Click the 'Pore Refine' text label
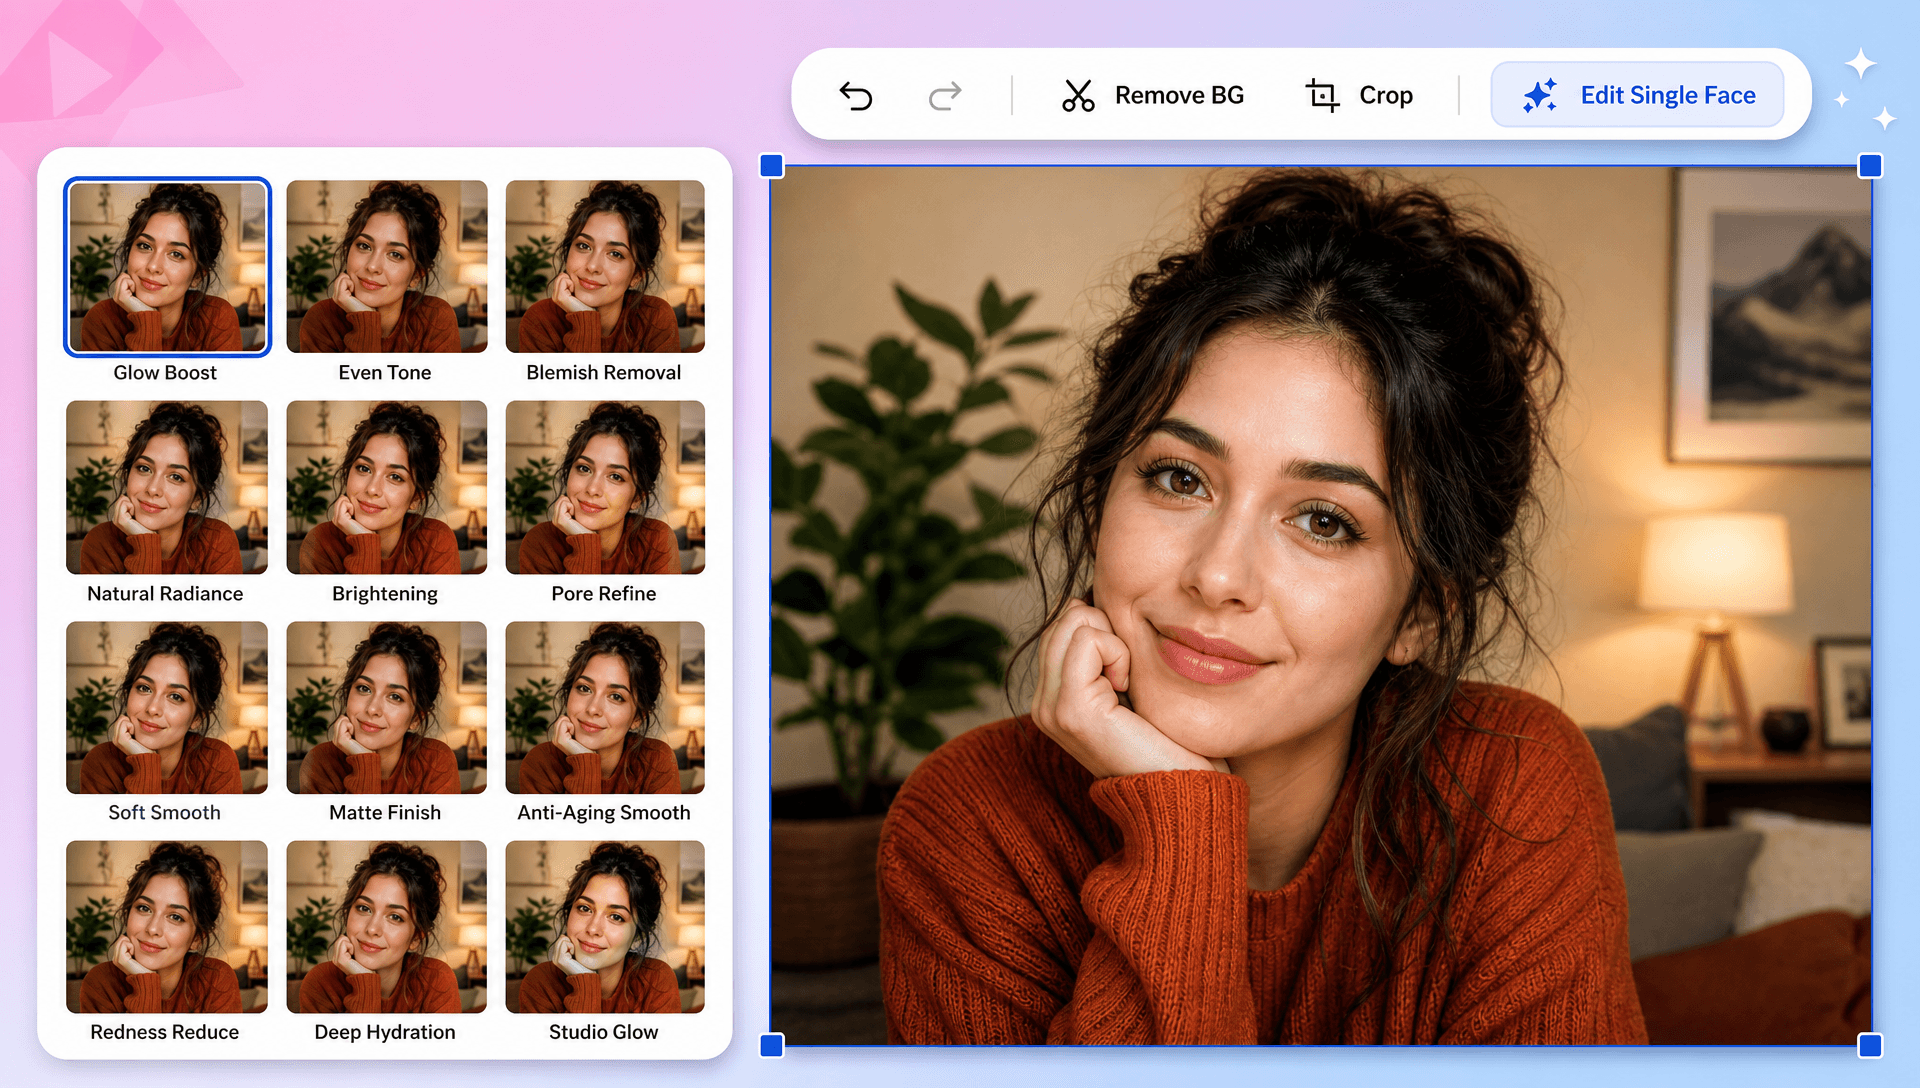 [604, 594]
